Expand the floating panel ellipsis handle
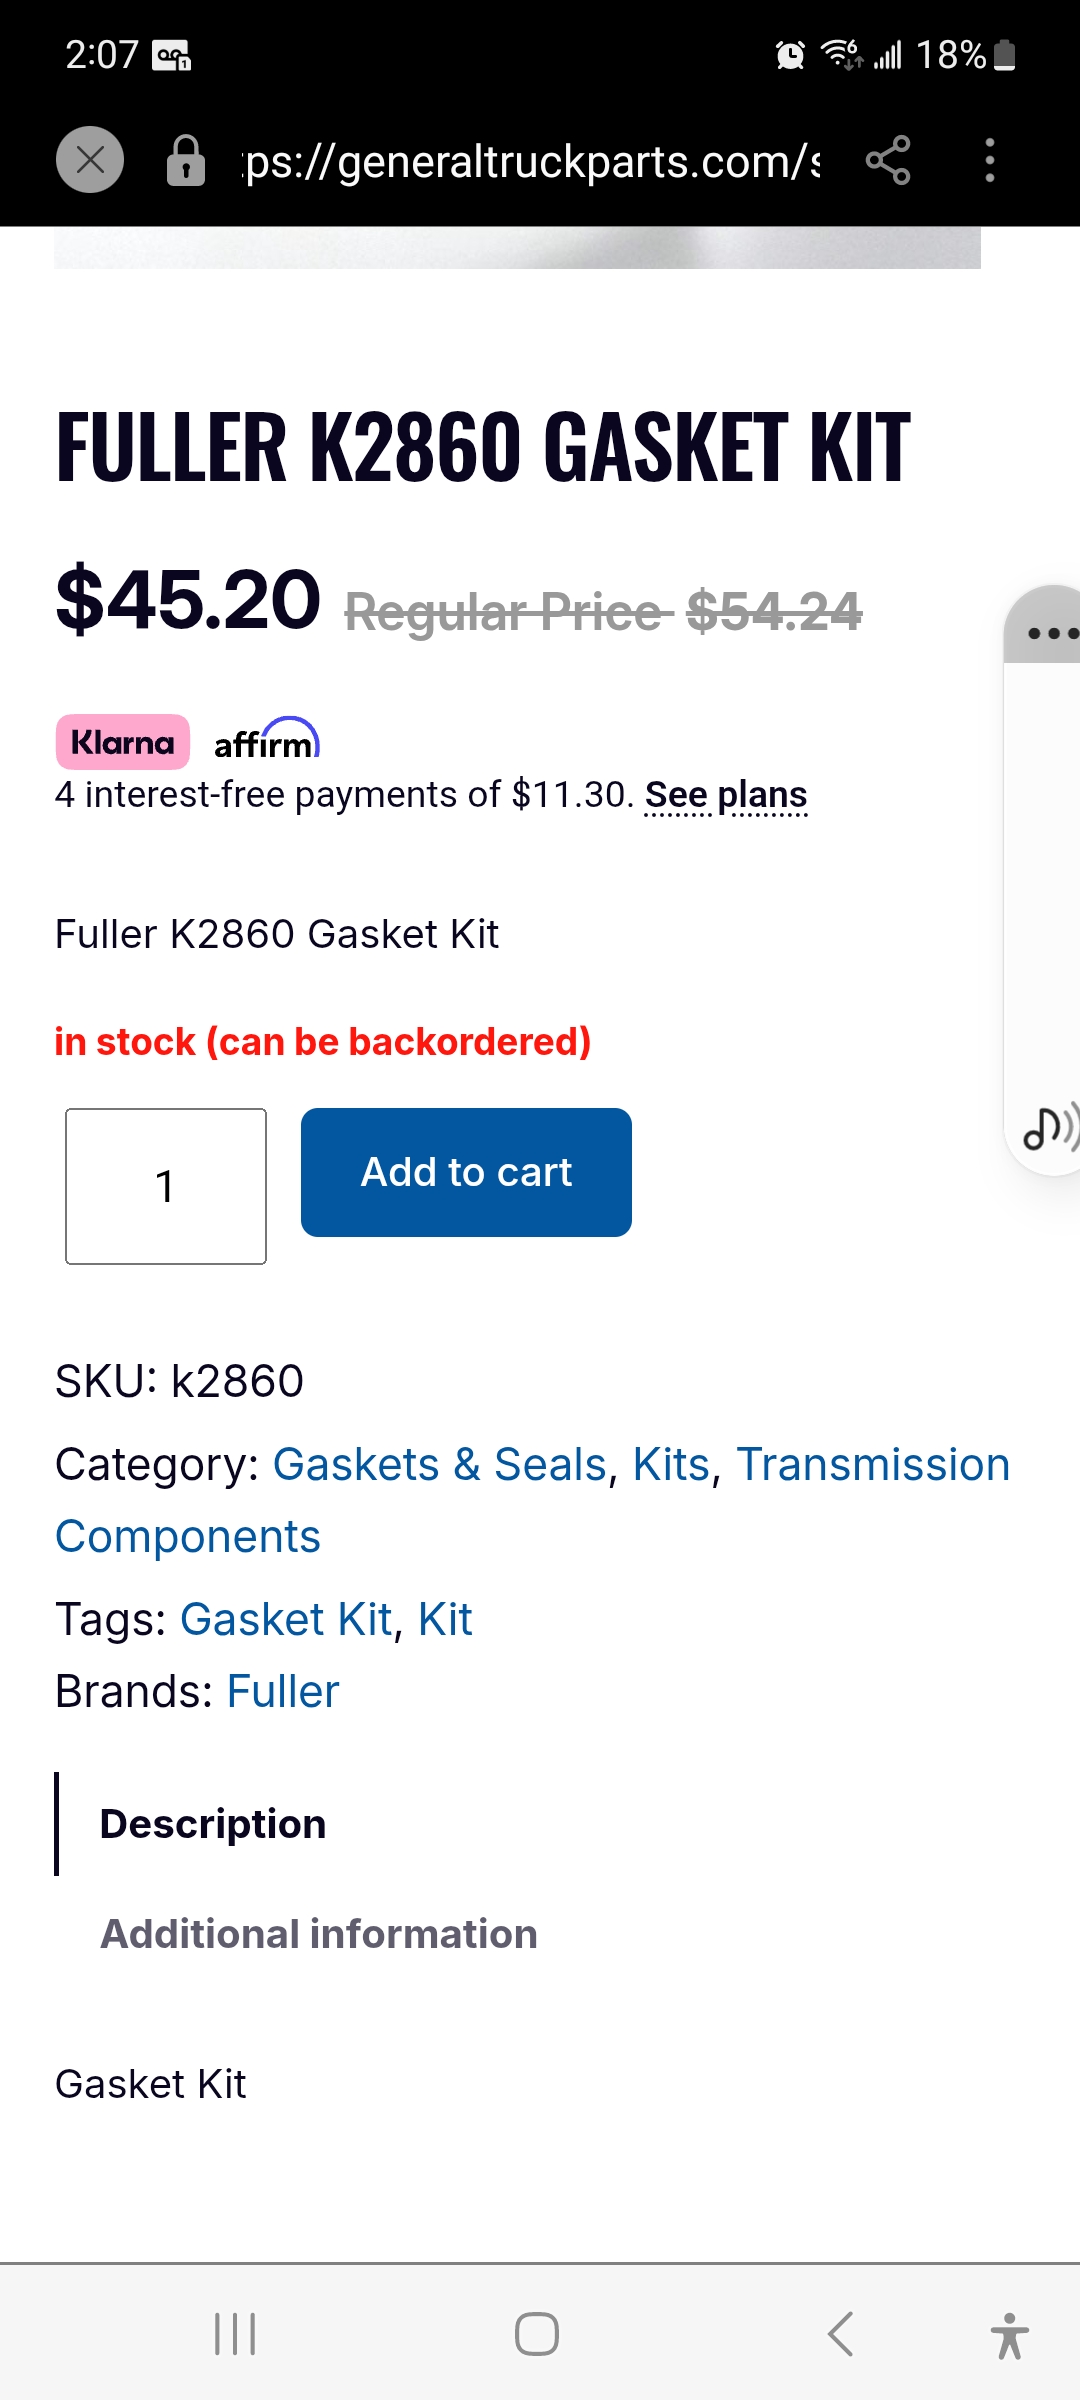Screen dimensions: 1080x2400 [1050, 632]
